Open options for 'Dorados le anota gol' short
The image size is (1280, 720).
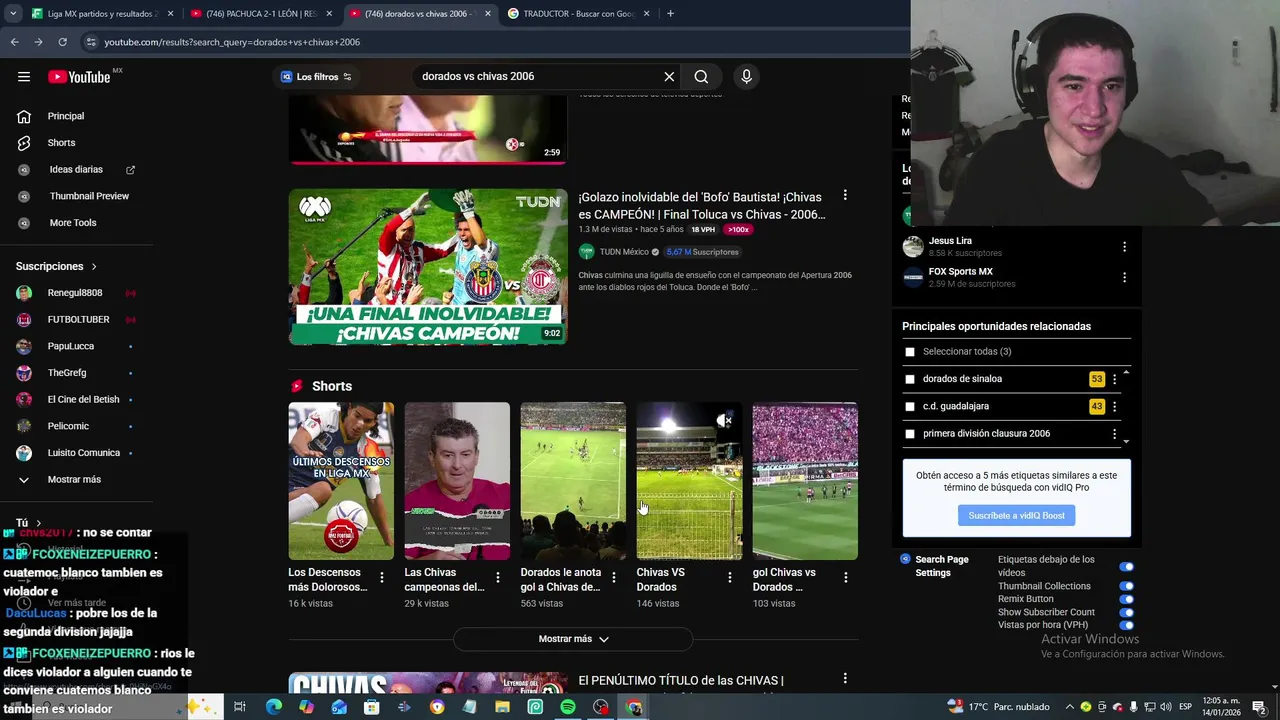(x=613, y=578)
